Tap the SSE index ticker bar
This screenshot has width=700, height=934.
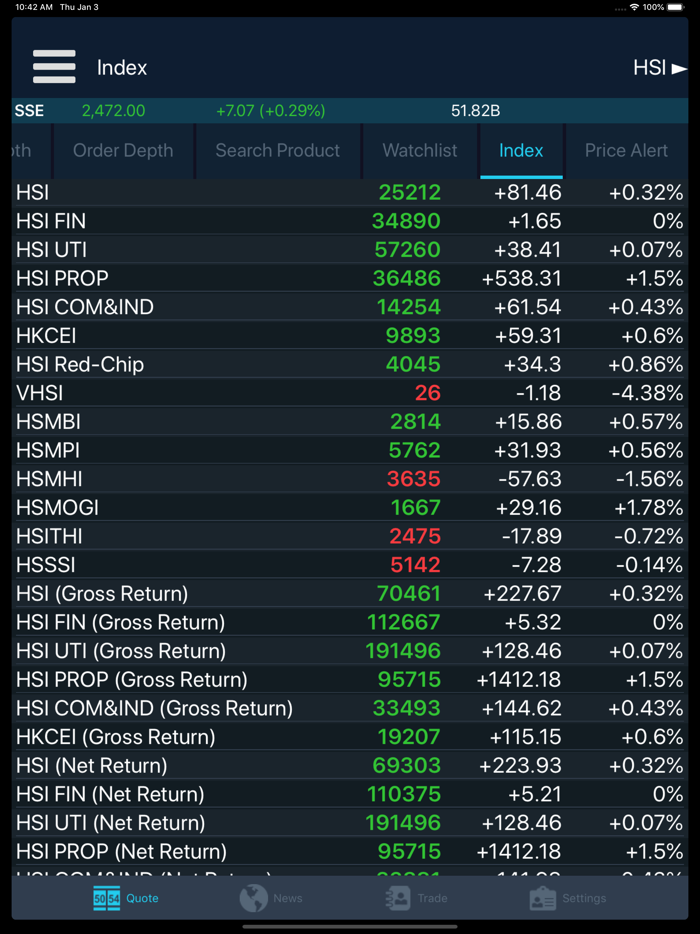coord(350,111)
